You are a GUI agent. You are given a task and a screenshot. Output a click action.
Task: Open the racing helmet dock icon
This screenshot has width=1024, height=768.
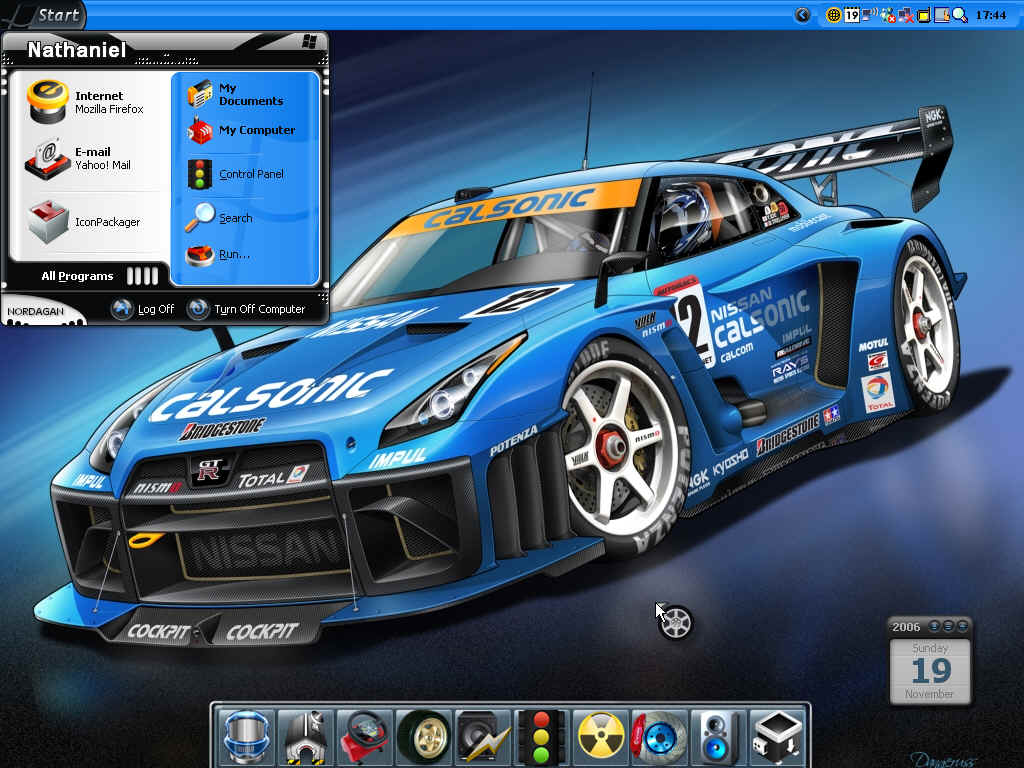(246, 737)
